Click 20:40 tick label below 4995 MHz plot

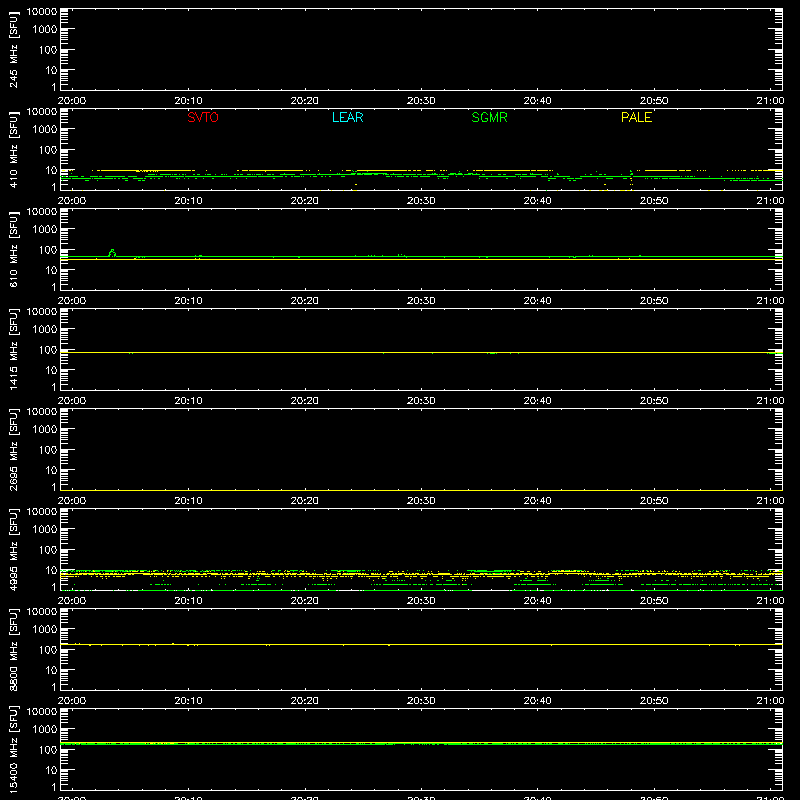tap(537, 601)
